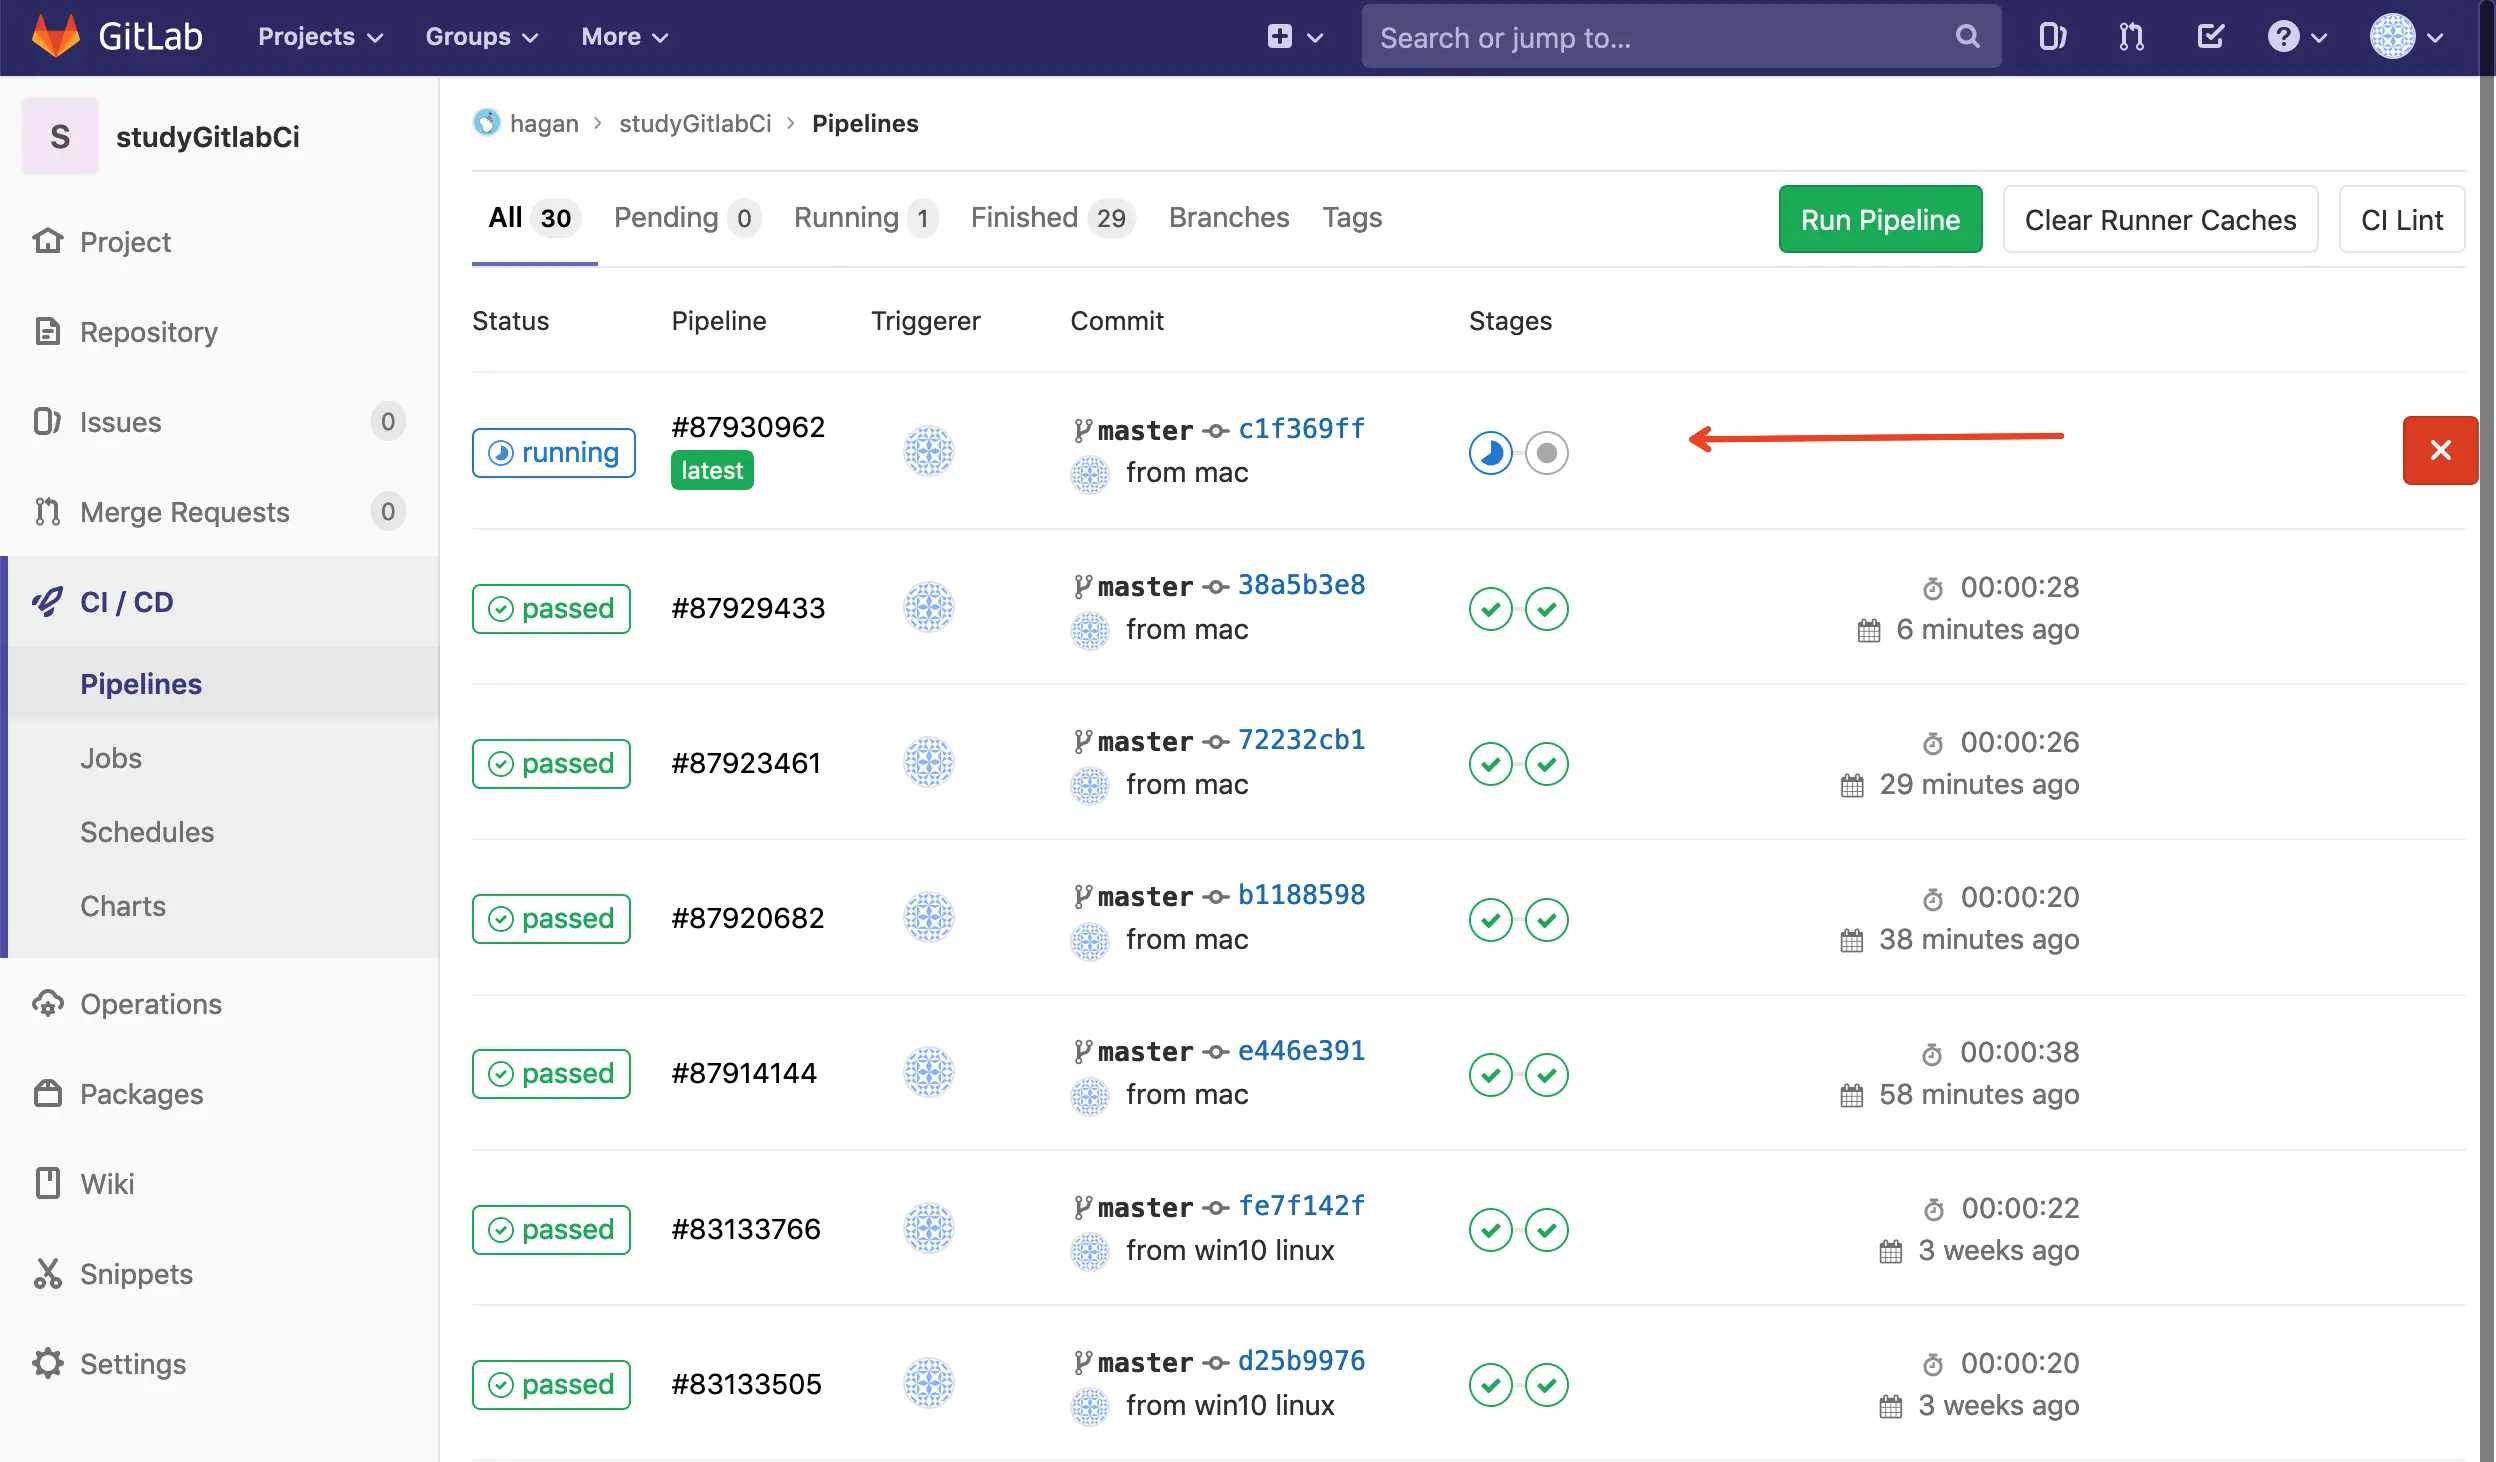Open the CI Lint button
This screenshot has height=1462, width=2496.
pos(2401,219)
